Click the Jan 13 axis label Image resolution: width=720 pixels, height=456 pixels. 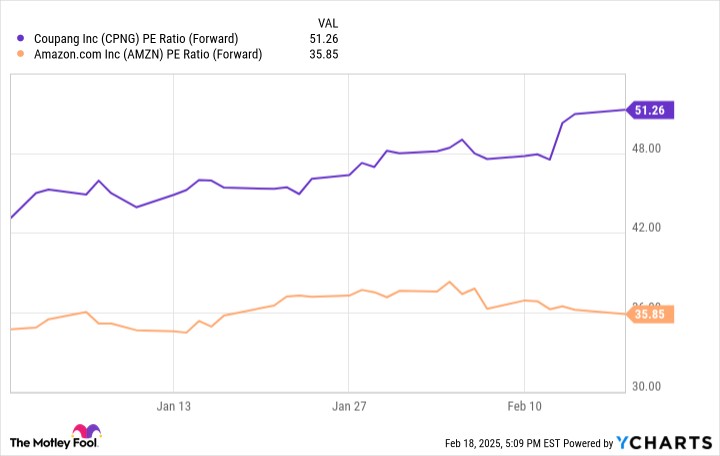pos(173,406)
